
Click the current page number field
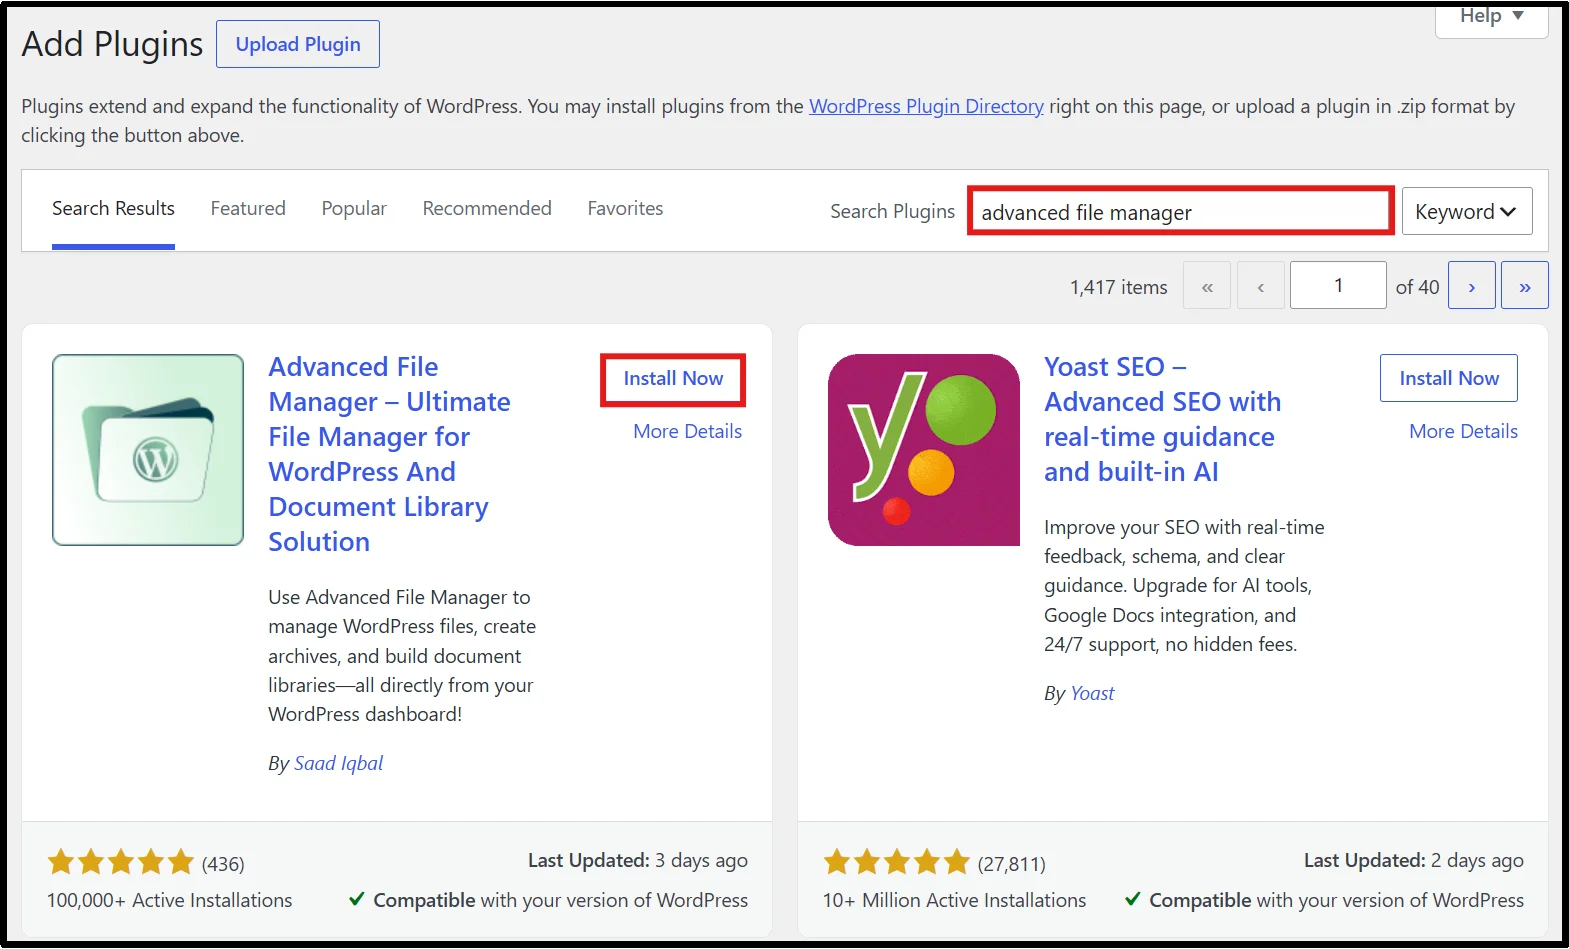[x=1338, y=286]
